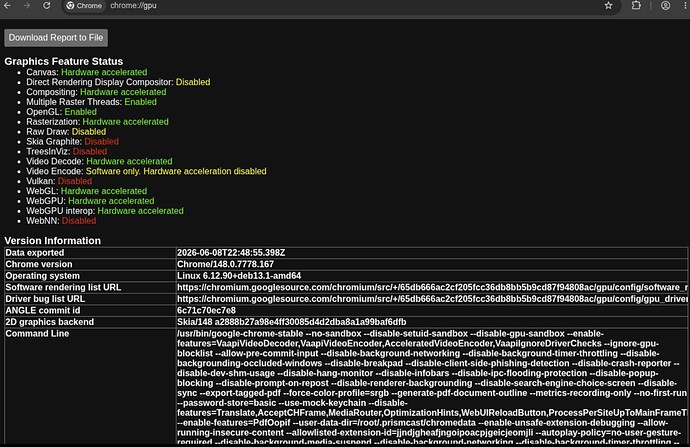This screenshot has width=690, height=447.
Task: Bookmark this page with the star icon
Action: click(608, 6)
